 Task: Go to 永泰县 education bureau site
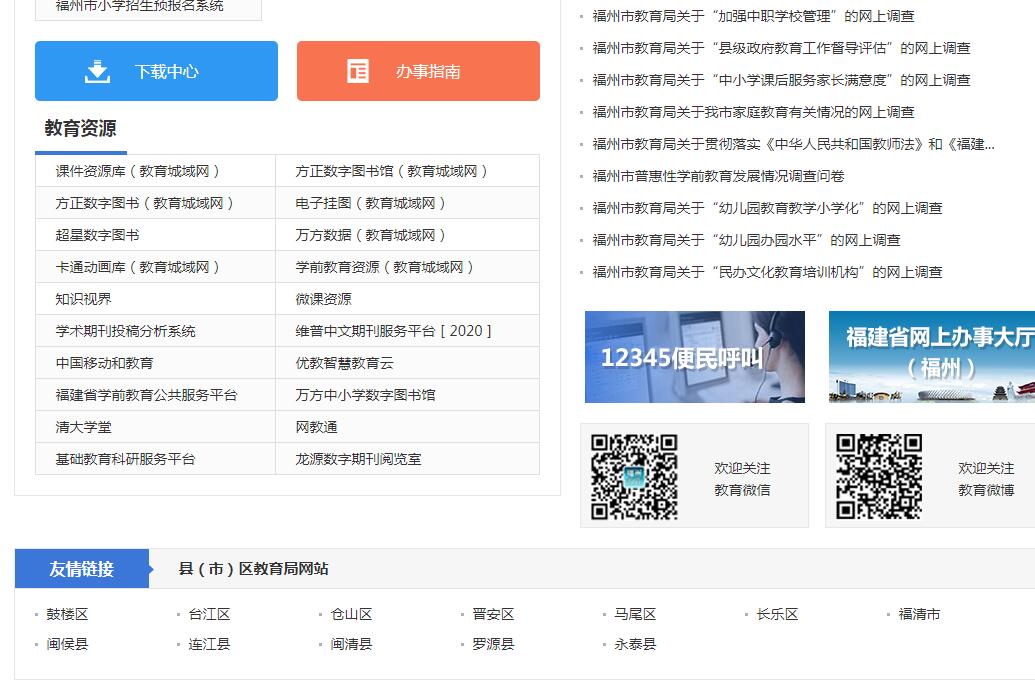pyautogui.click(x=635, y=644)
